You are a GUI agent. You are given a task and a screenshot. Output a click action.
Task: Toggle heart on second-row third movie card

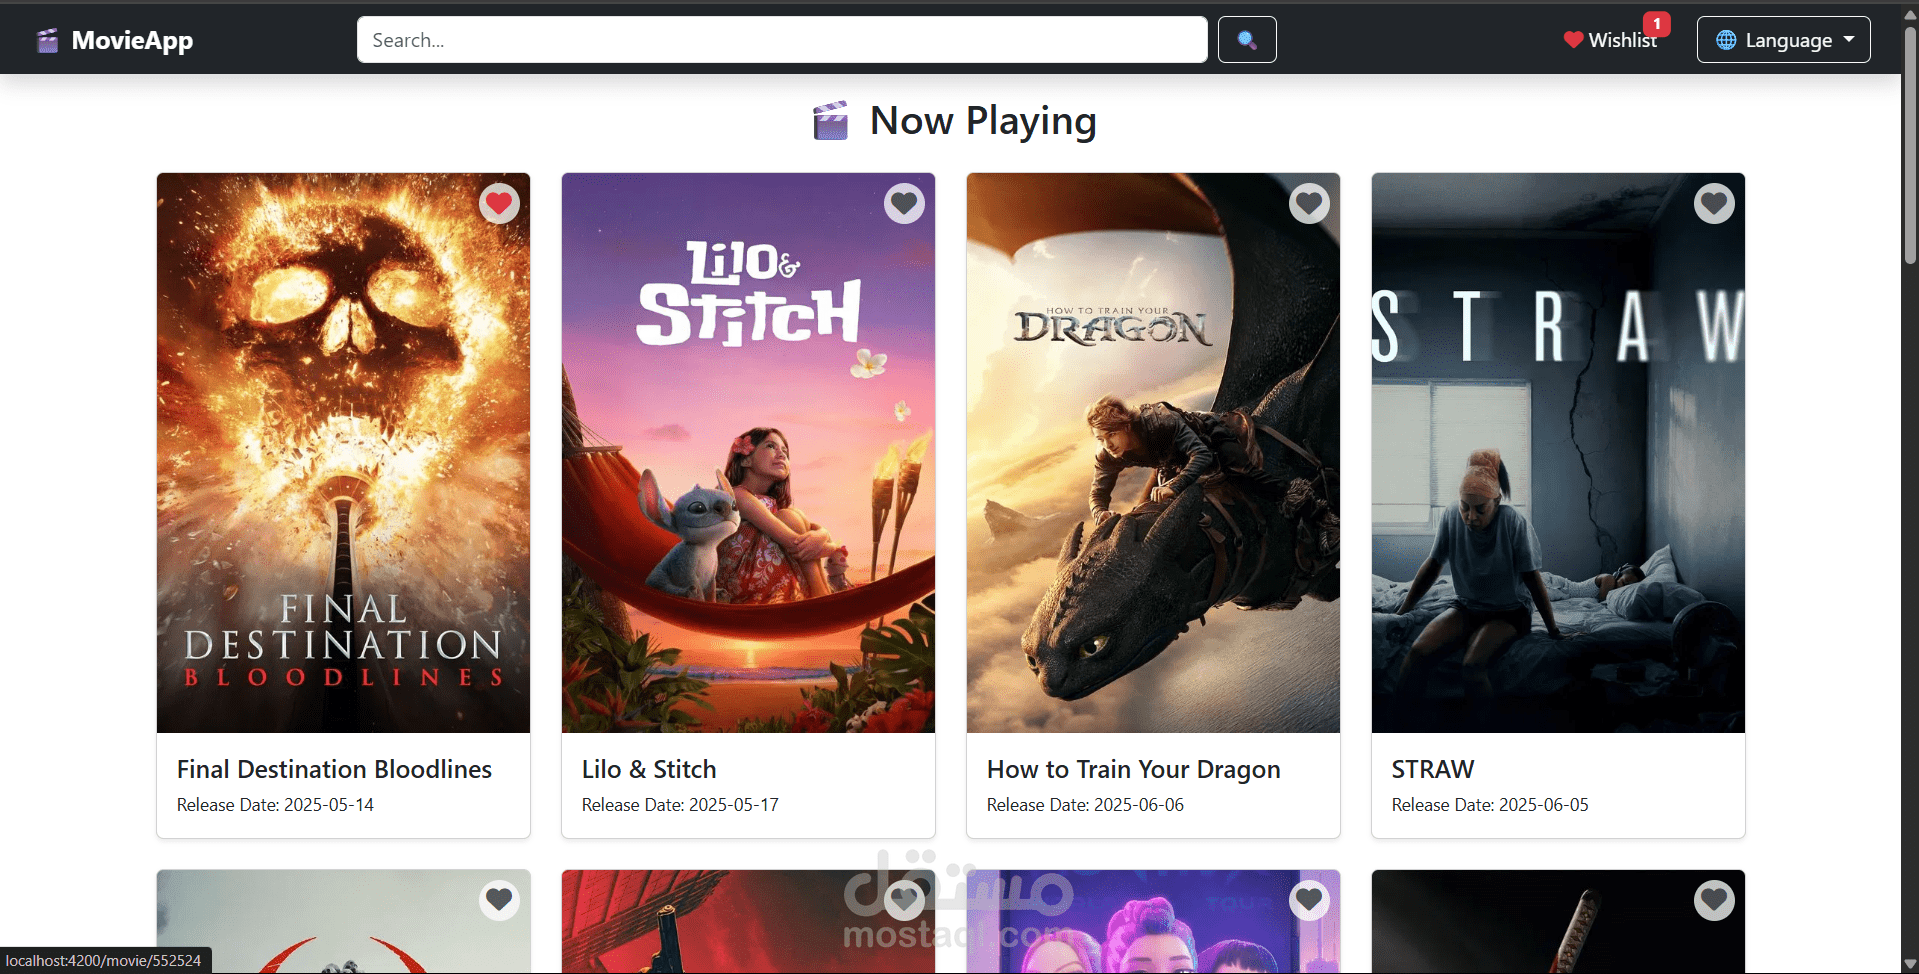click(x=1309, y=900)
